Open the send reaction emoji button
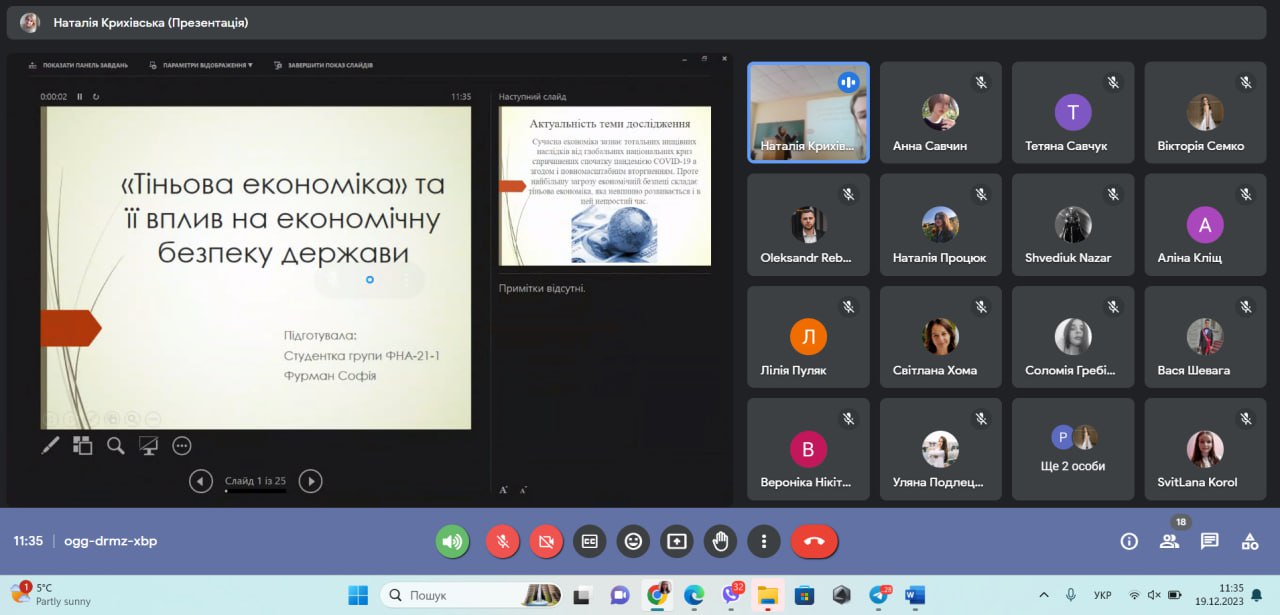The image size is (1280, 615). pyautogui.click(x=633, y=541)
